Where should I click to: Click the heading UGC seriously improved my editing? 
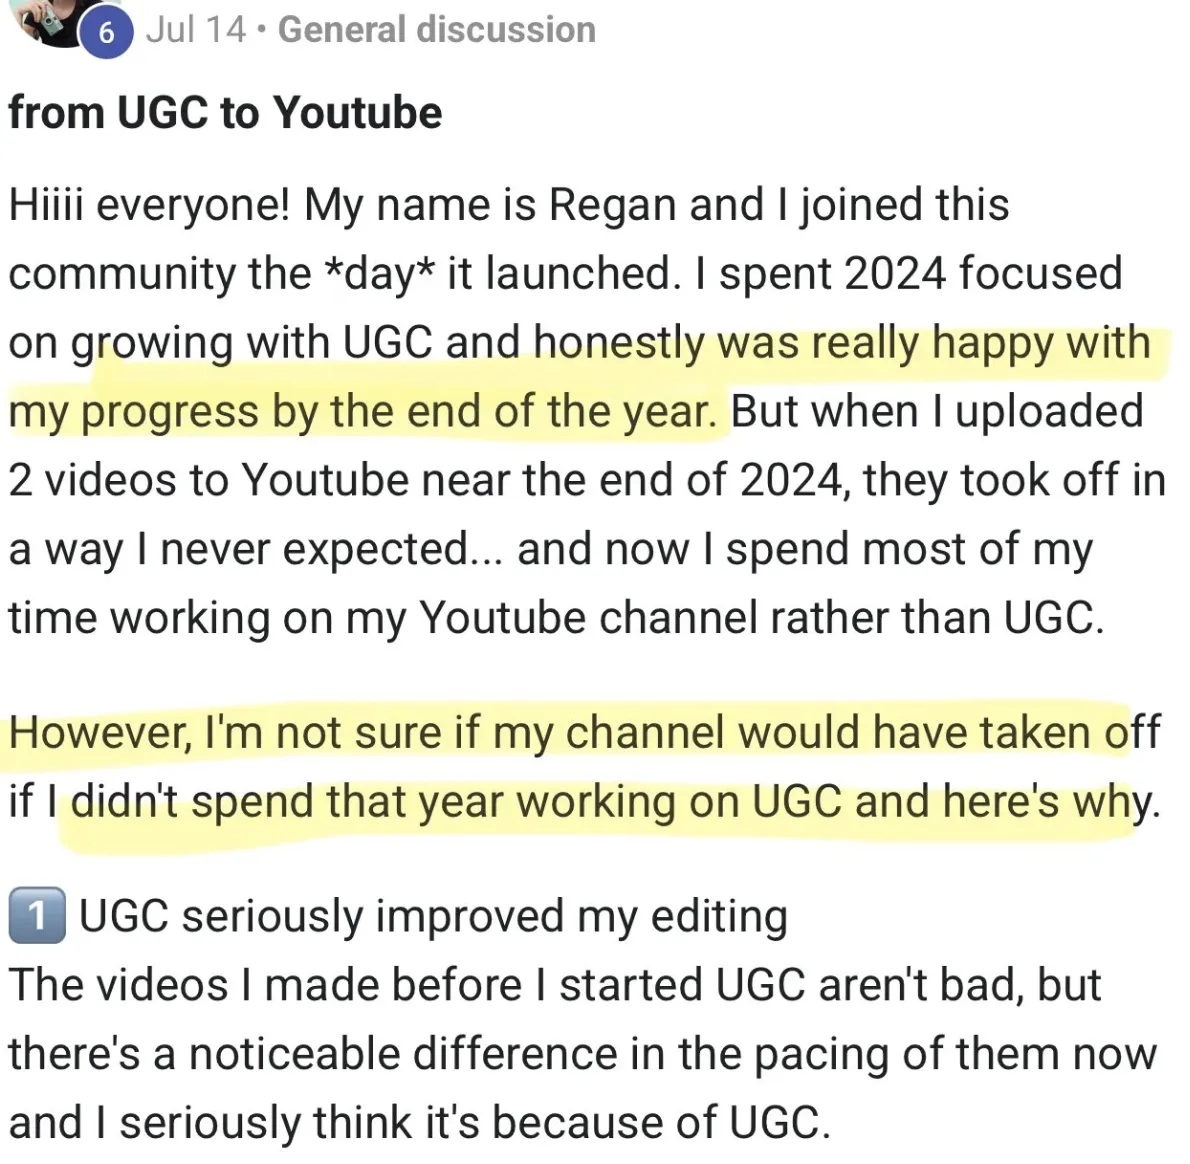coord(433,916)
